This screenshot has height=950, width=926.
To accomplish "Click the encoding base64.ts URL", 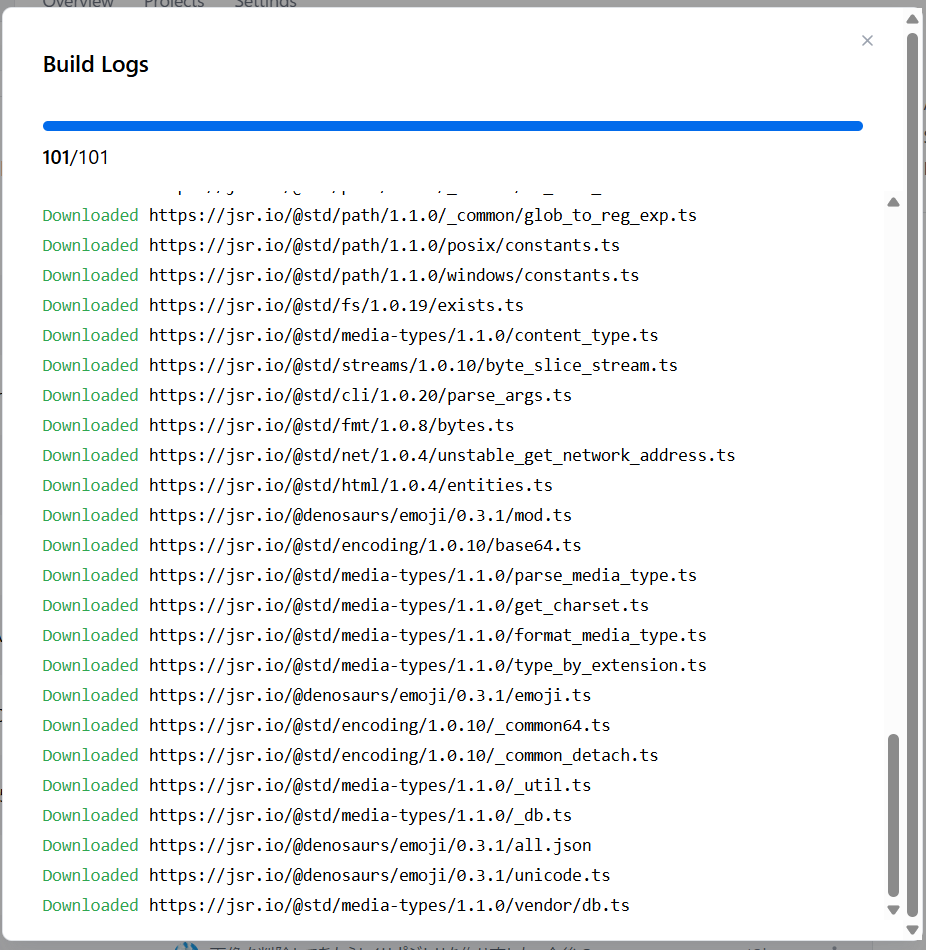I will [x=365, y=545].
